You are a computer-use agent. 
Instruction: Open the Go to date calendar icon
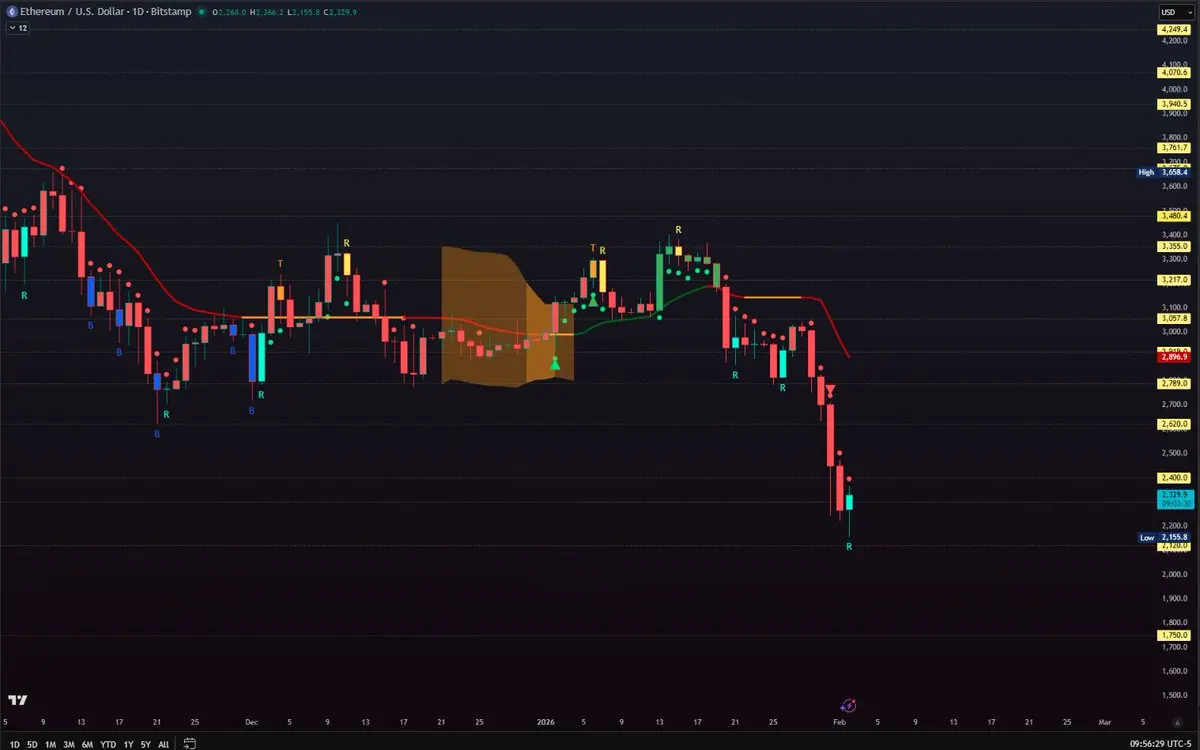tap(189, 744)
